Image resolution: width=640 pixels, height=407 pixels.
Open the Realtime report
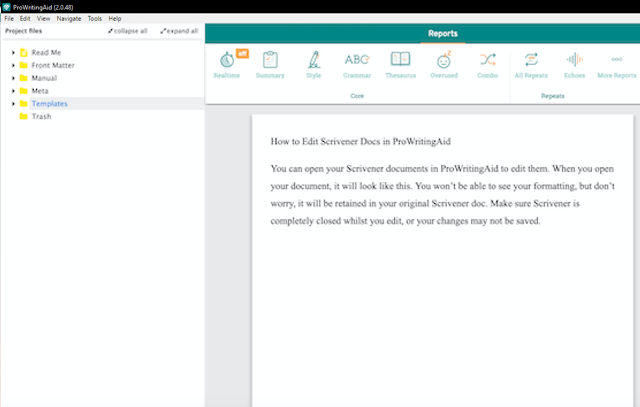tap(227, 62)
